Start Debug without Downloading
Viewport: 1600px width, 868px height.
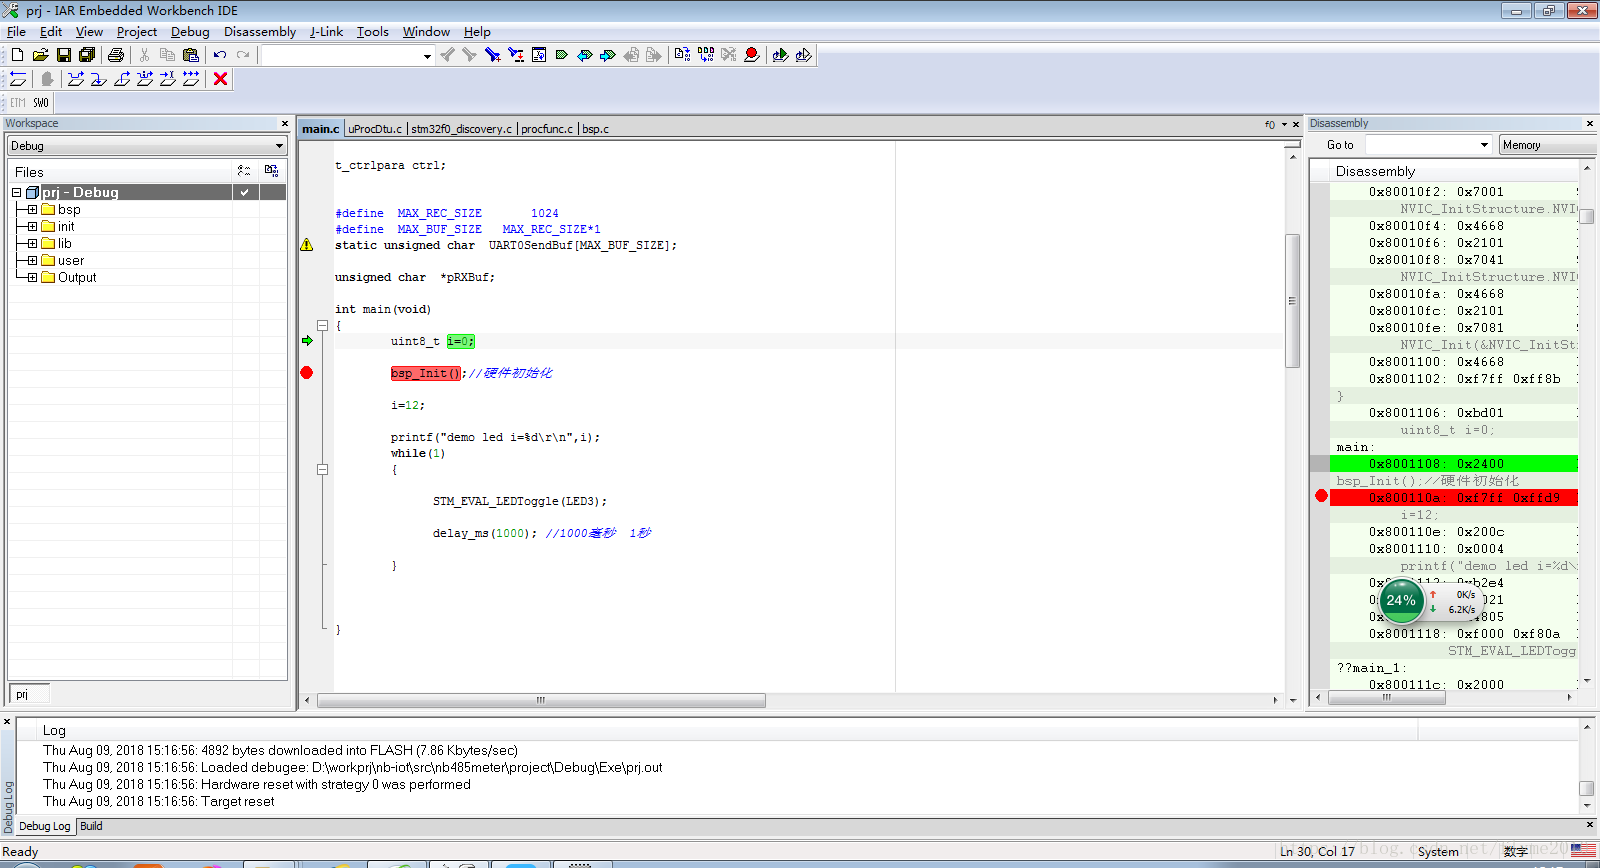(803, 55)
